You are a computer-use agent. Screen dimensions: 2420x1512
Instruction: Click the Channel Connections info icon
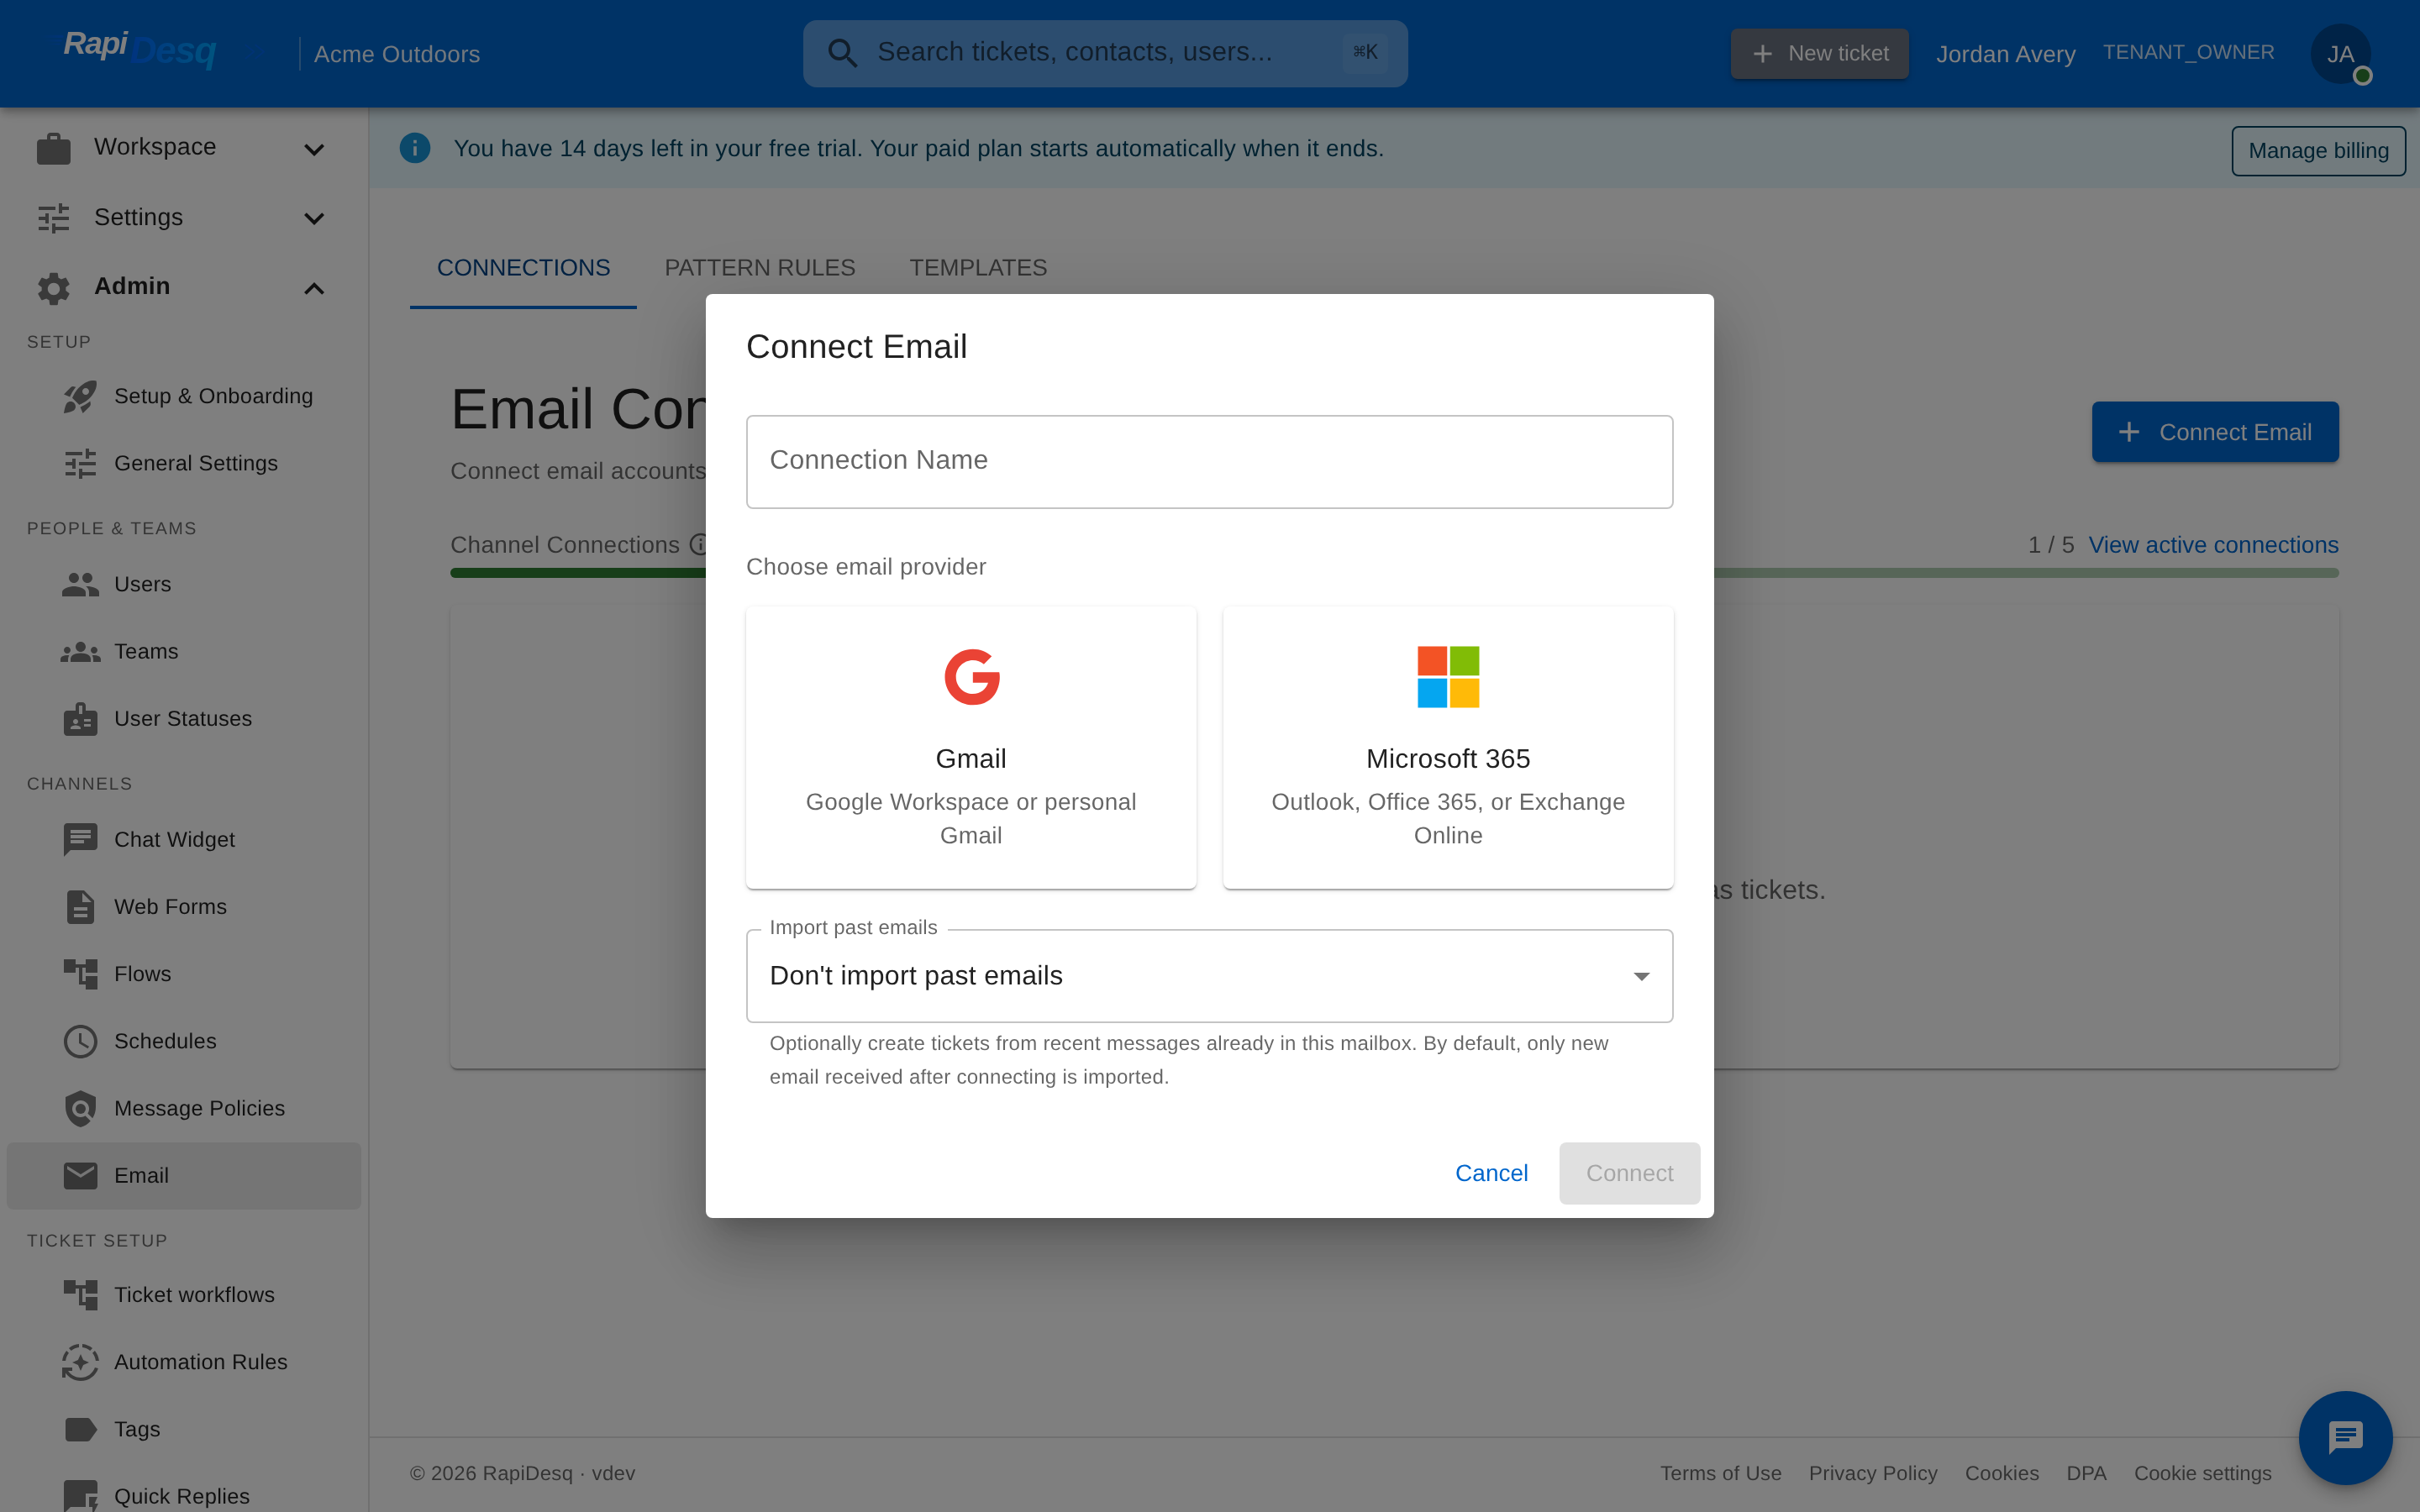click(x=698, y=544)
